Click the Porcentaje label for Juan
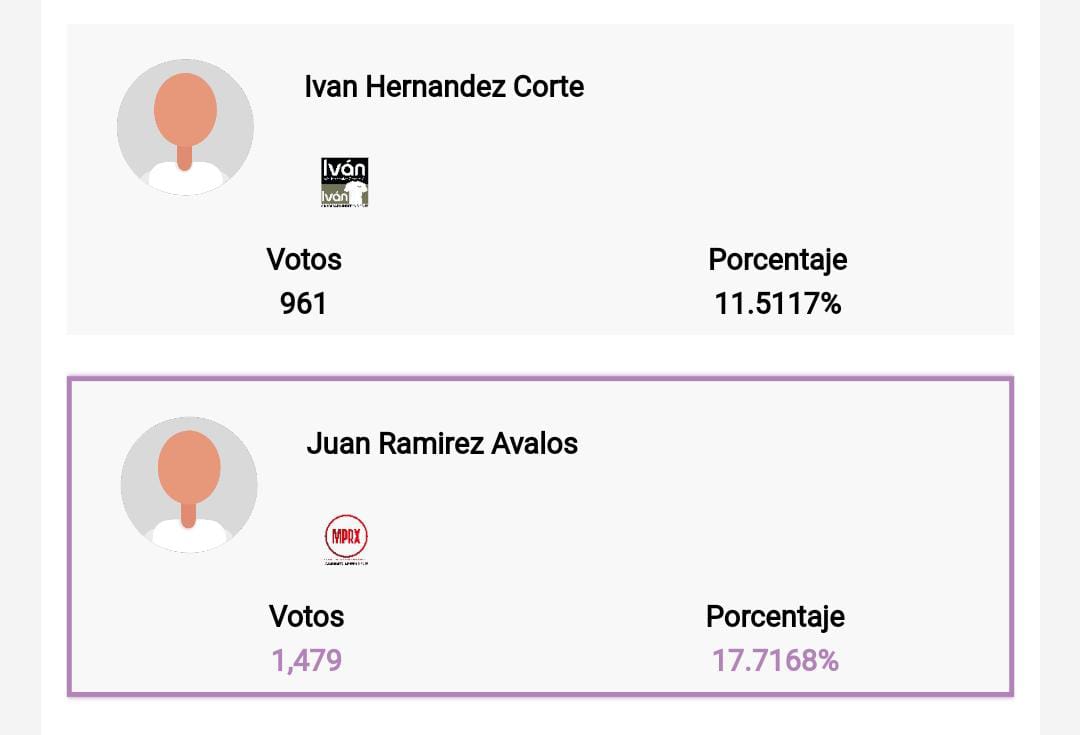The height and width of the screenshot is (735, 1080). point(776,617)
